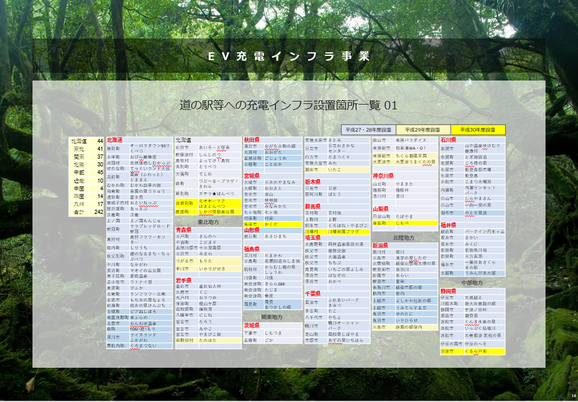Click the '合計' label in summary table
Viewport: 578px width, 402px height.
(x=79, y=212)
